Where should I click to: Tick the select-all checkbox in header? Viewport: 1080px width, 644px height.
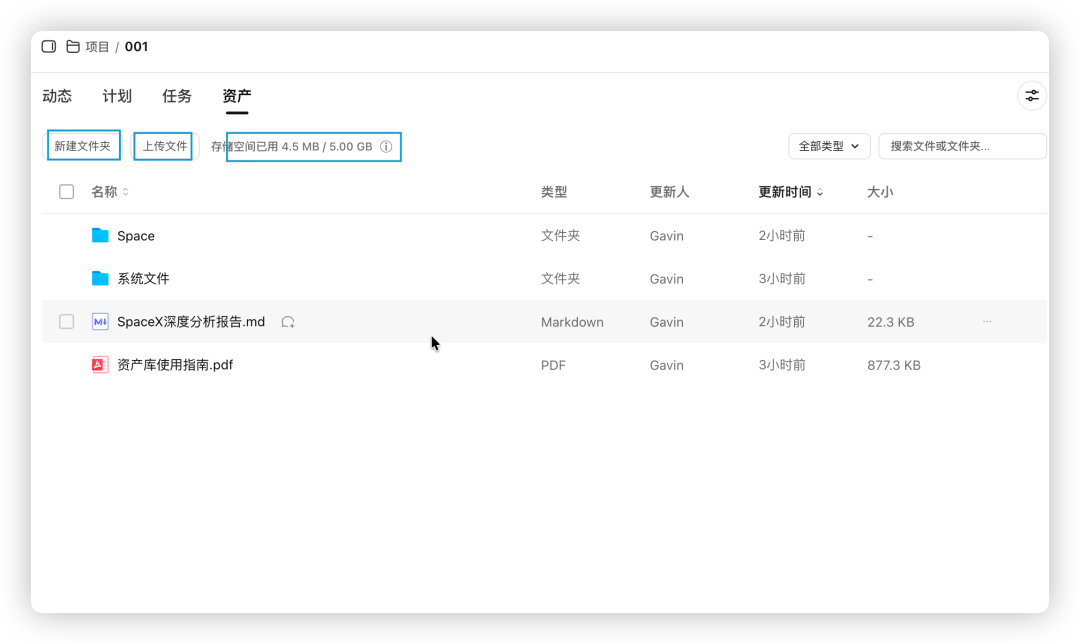point(66,191)
